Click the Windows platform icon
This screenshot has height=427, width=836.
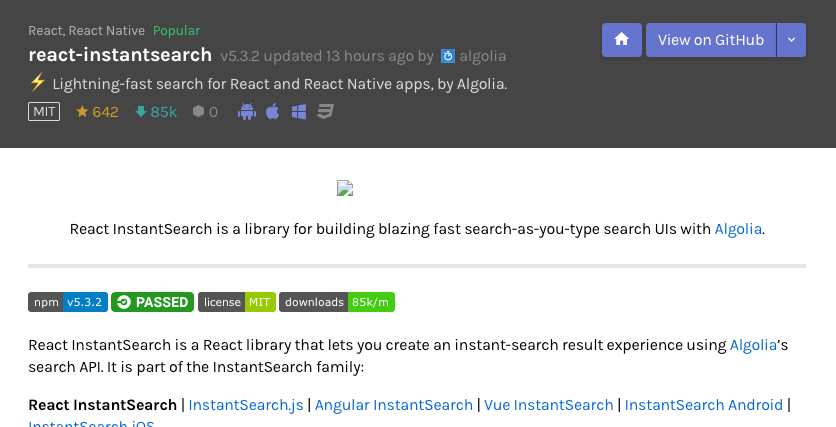pos(299,111)
